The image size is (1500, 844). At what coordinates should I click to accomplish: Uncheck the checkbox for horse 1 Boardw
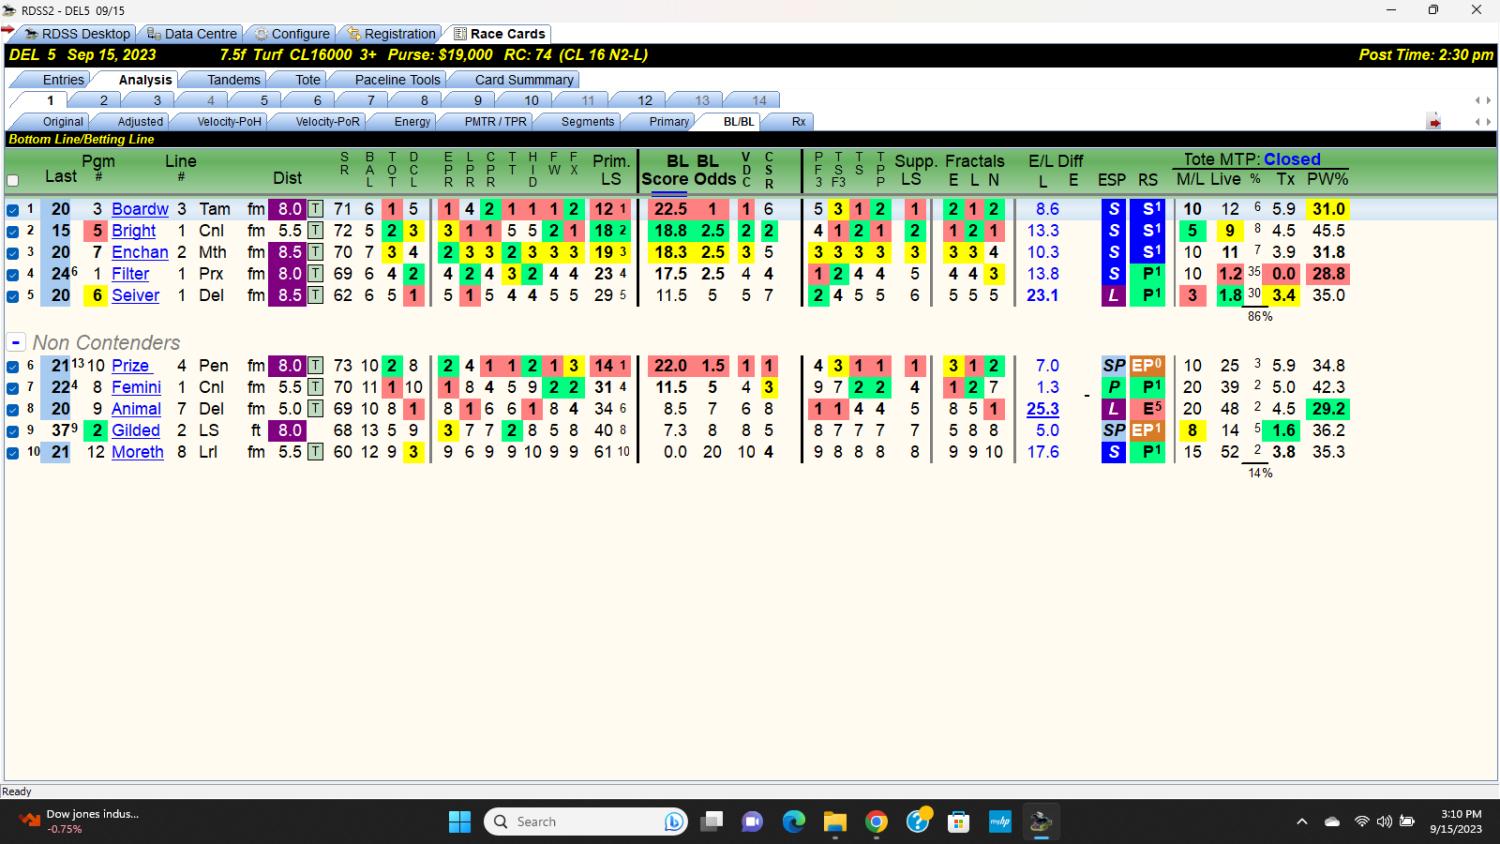13,210
